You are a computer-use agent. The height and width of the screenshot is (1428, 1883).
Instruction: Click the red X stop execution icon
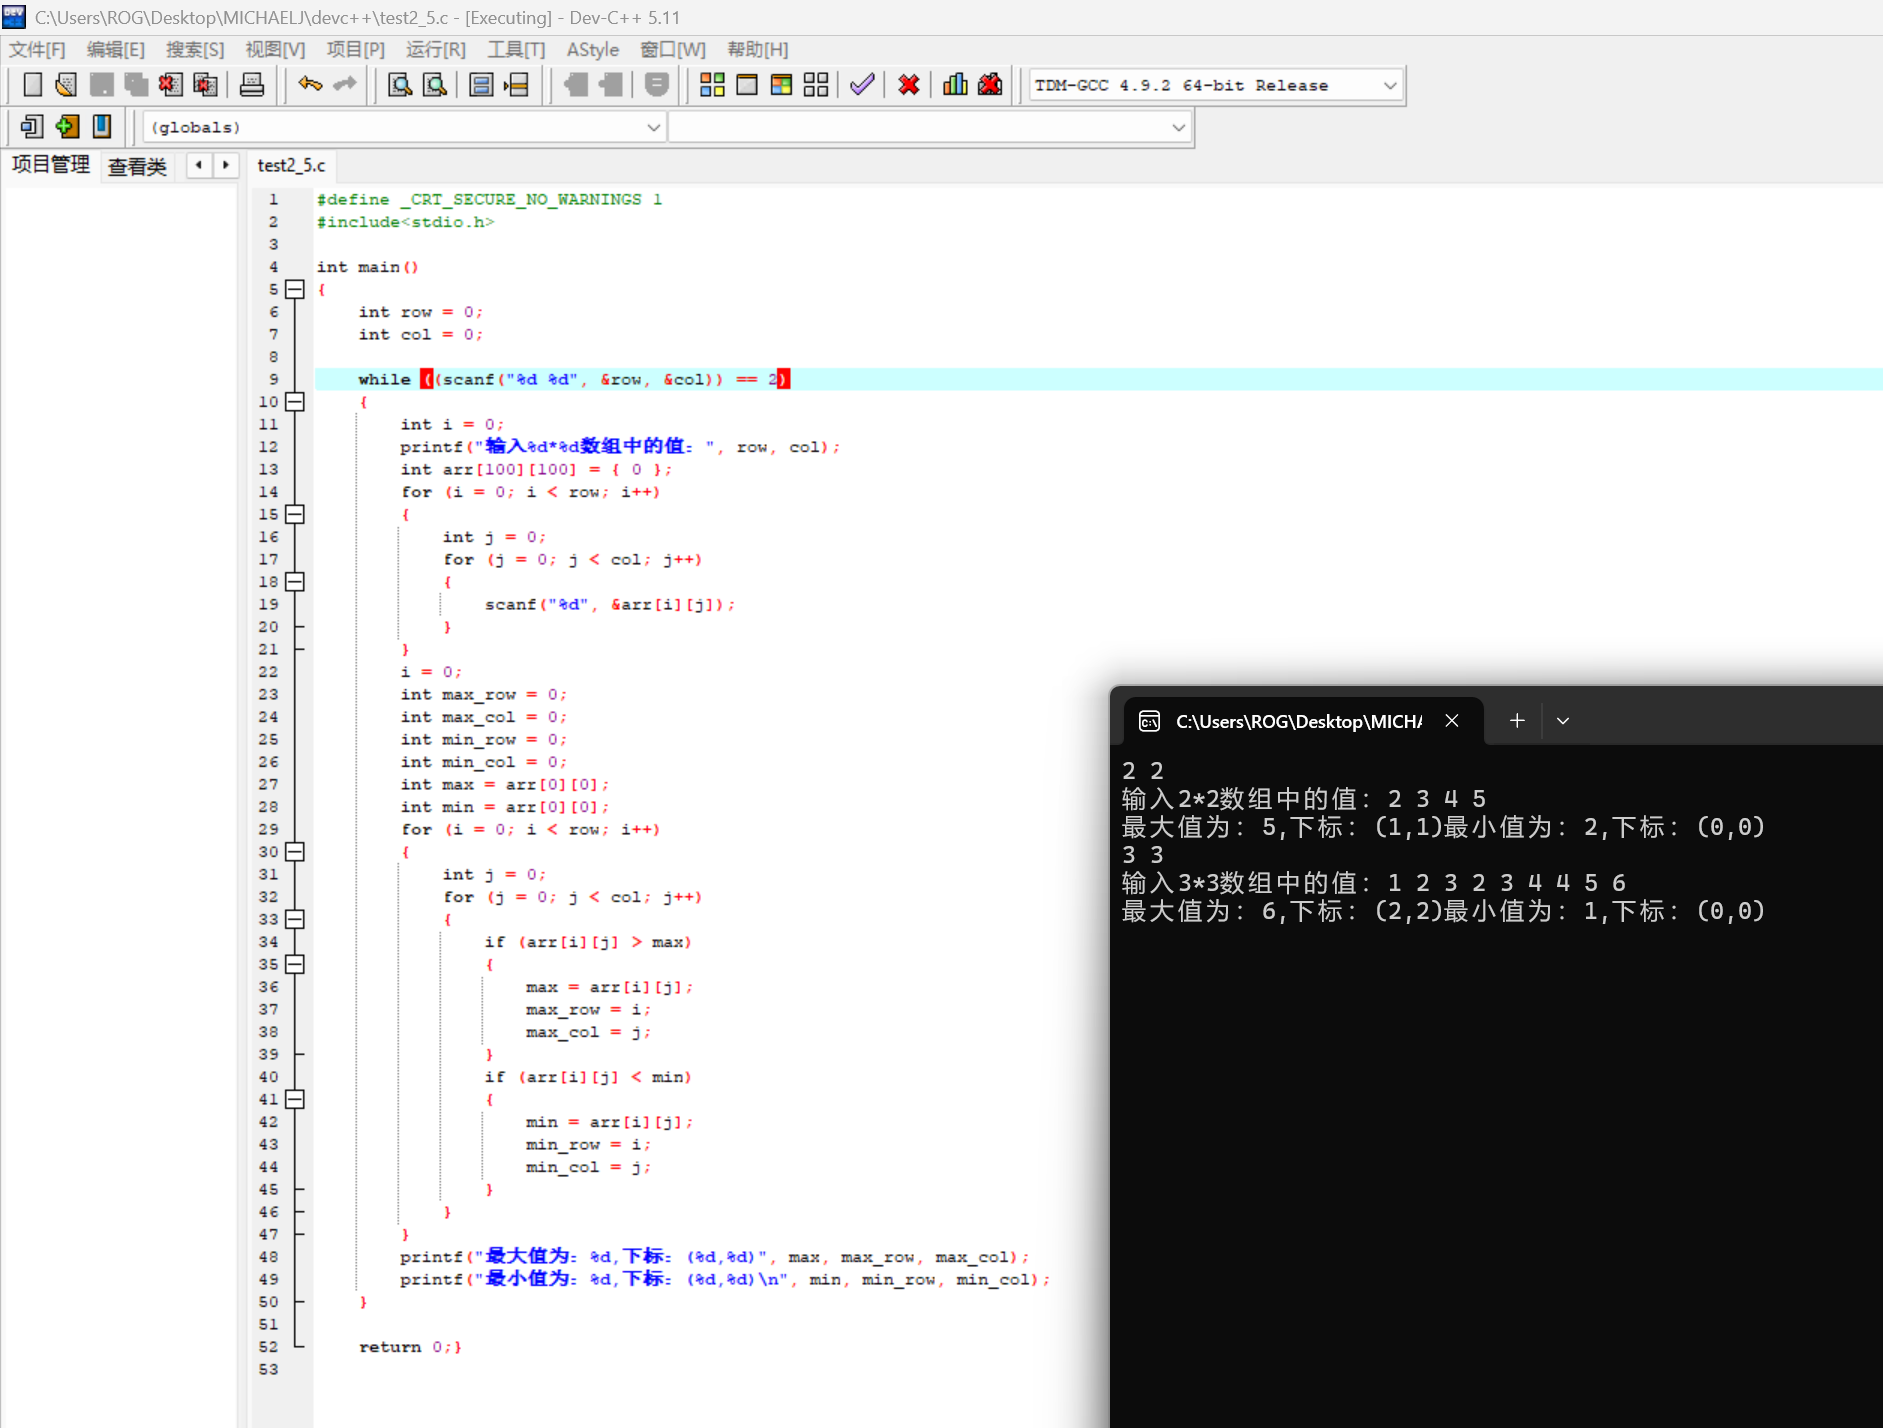pyautogui.click(x=908, y=85)
